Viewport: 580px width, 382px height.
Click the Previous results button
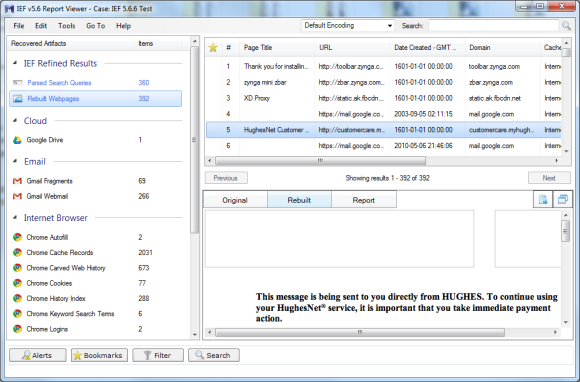tap(226, 178)
